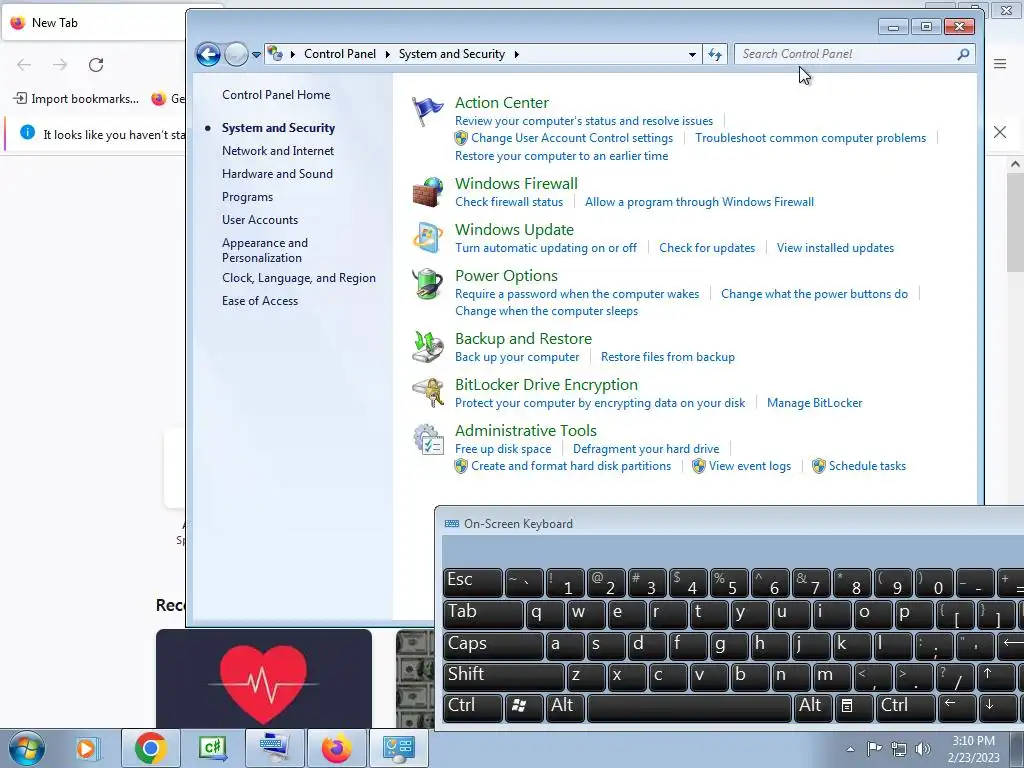Select Ease of Access in sidebar
The image size is (1024, 768).
tap(259, 301)
